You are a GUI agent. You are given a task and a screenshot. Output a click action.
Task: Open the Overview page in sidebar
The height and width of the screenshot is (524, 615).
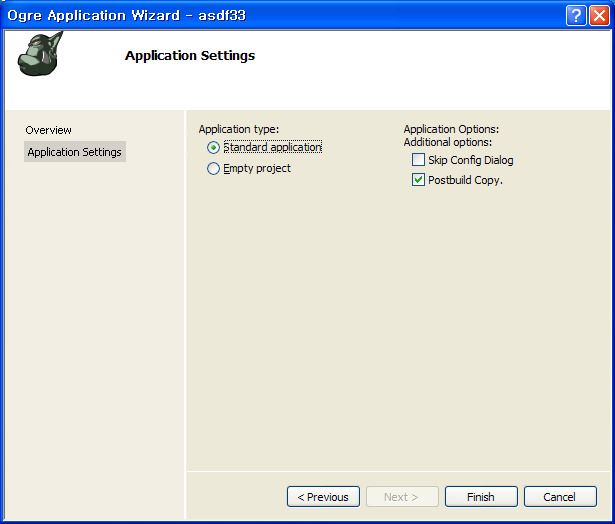click(x=48, y=130)
